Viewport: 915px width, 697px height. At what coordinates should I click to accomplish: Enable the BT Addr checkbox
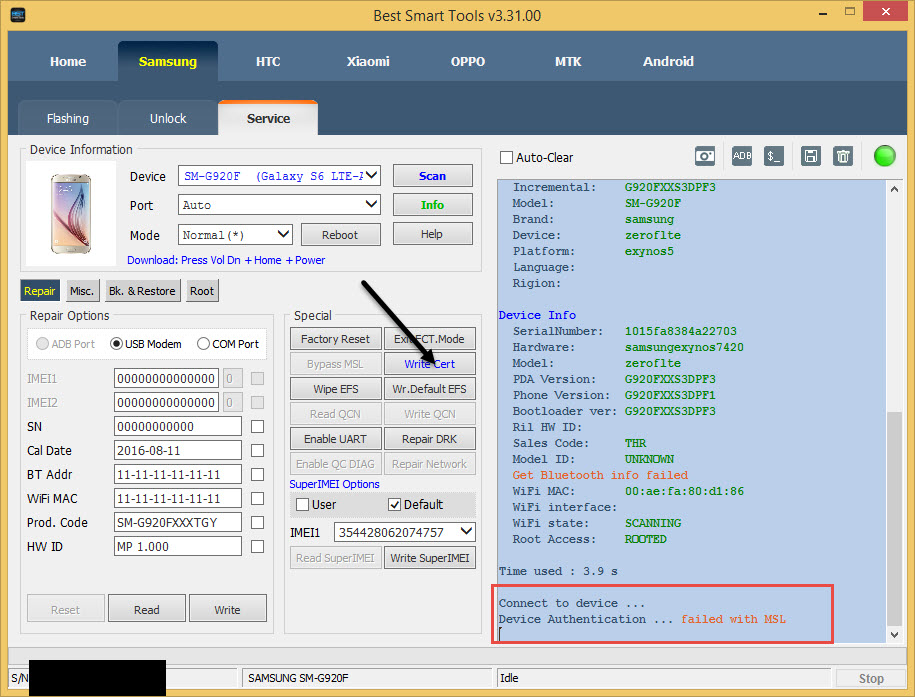click(257, 475)
